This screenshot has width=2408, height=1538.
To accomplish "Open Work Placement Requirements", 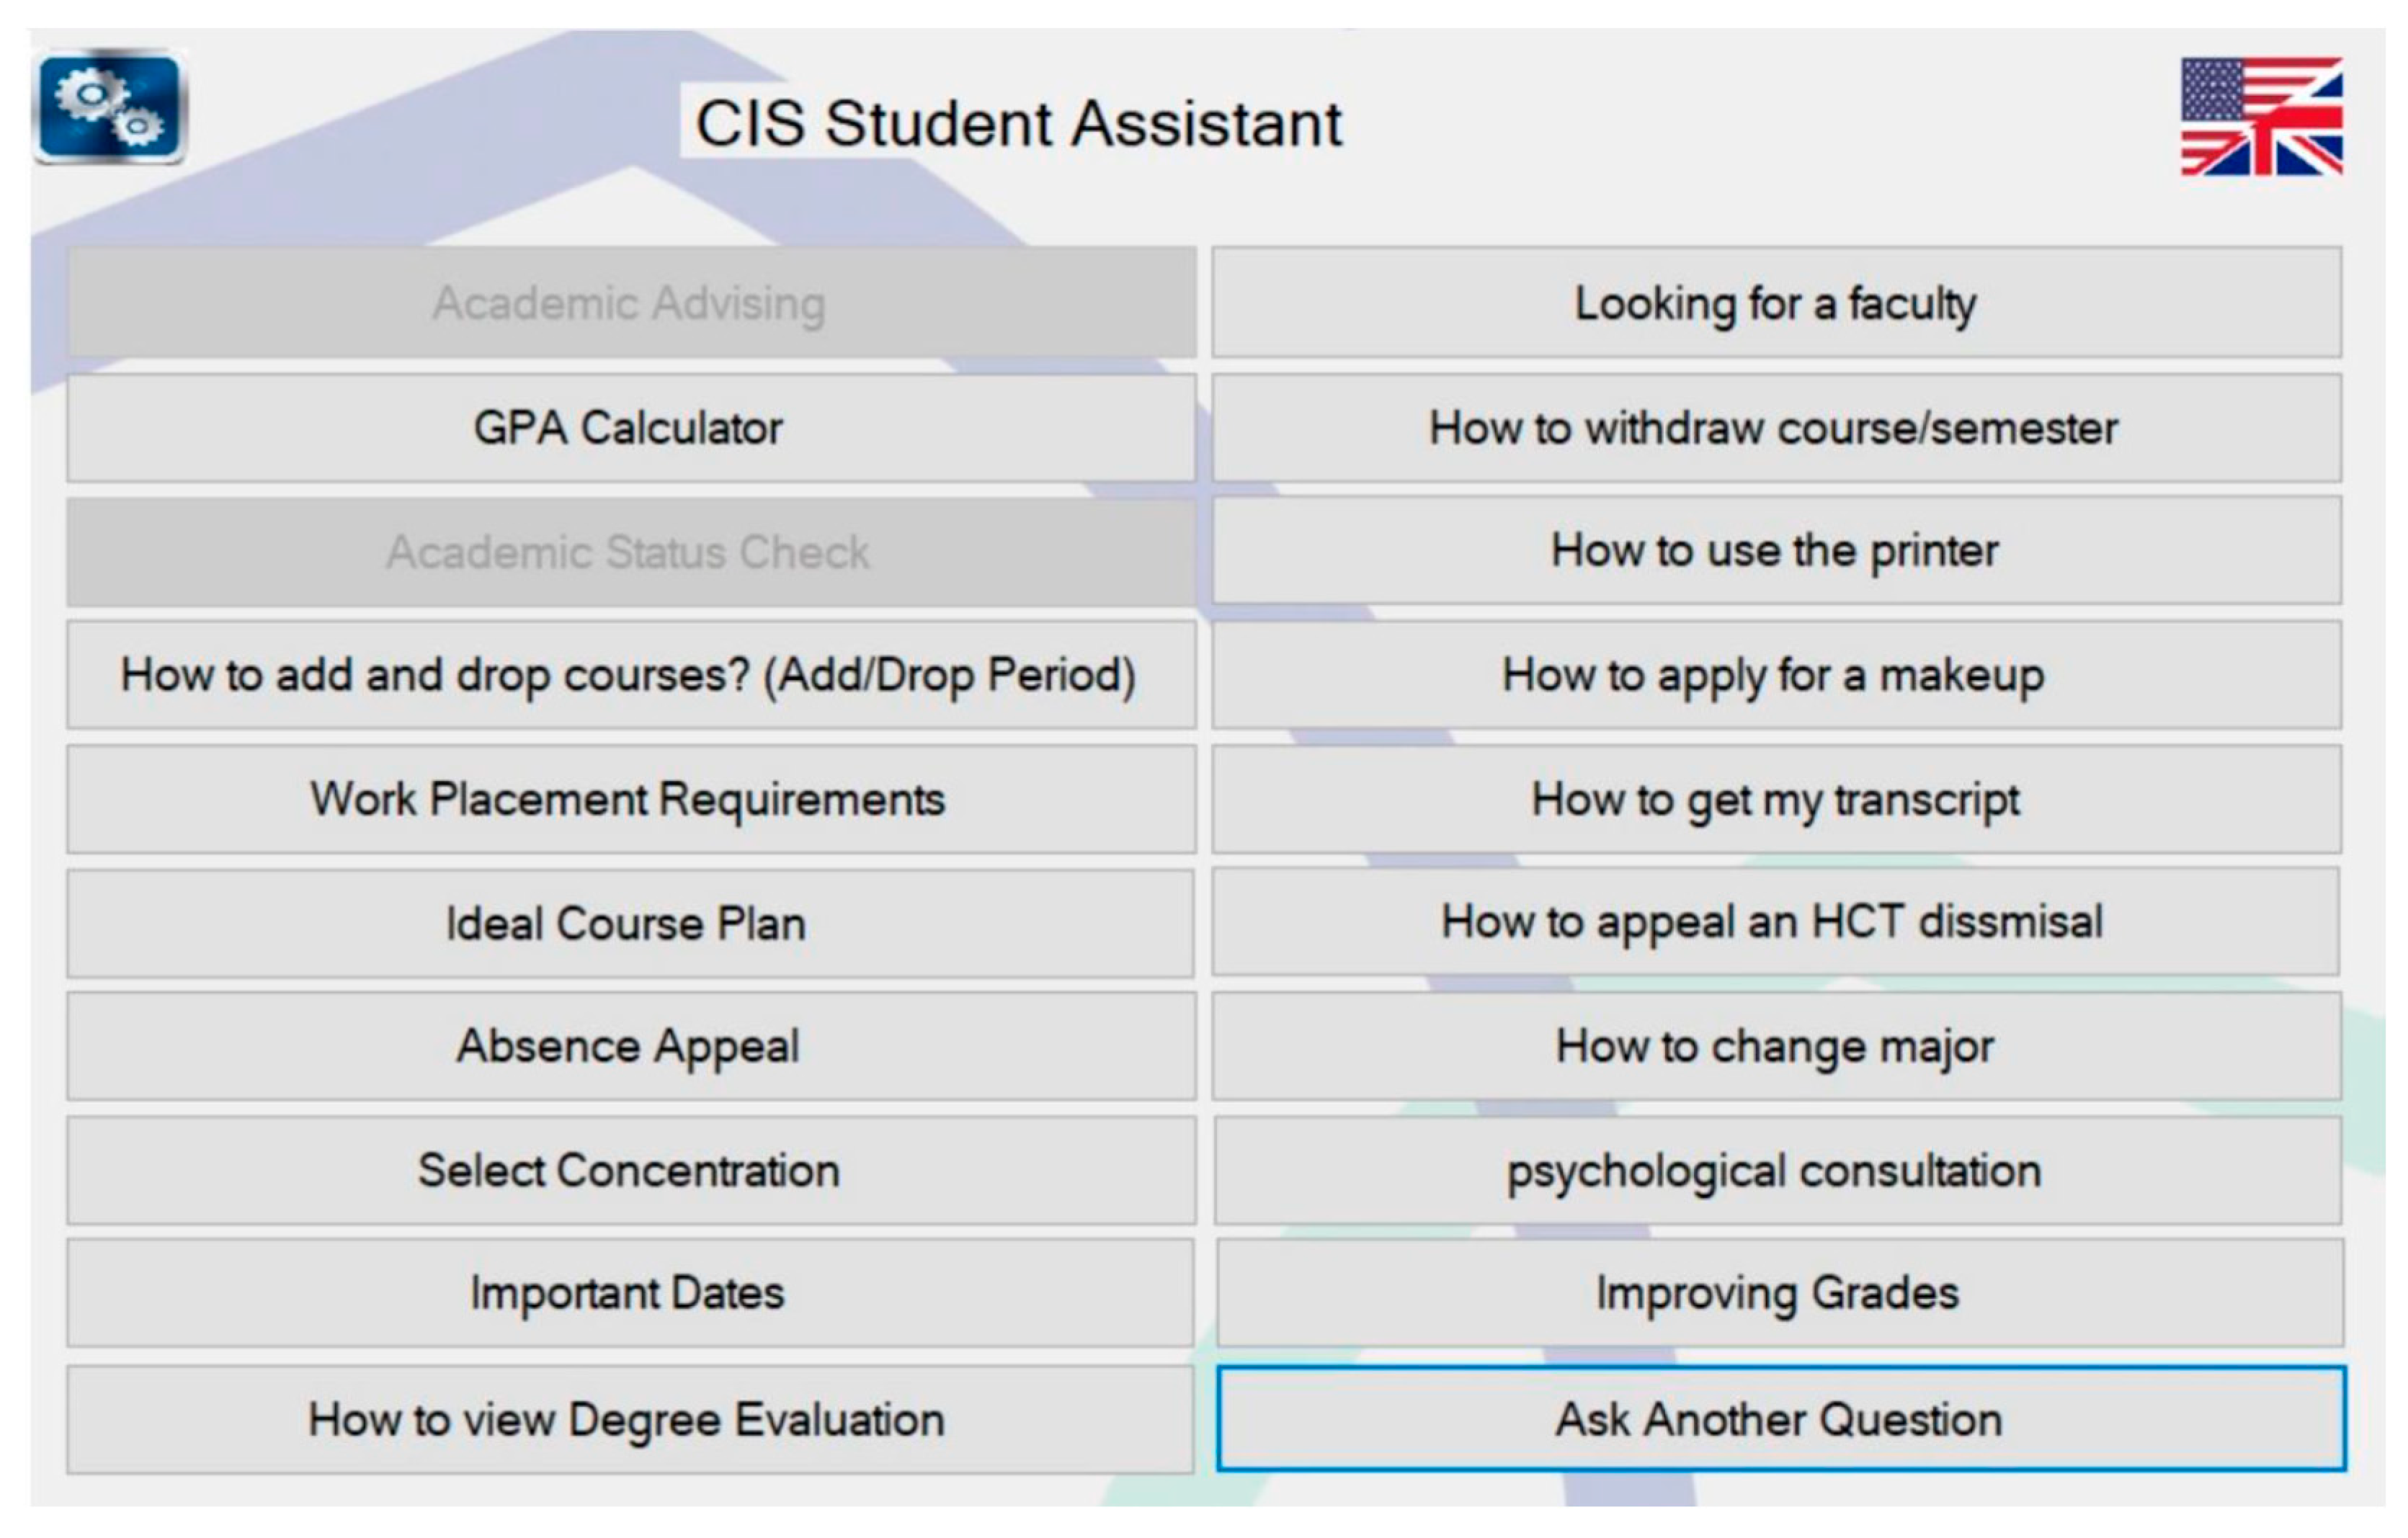I will pos(630,799).
